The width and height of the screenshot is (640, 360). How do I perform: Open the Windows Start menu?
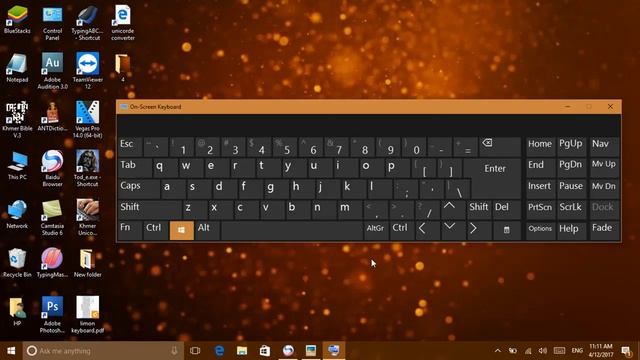point(11,351)
